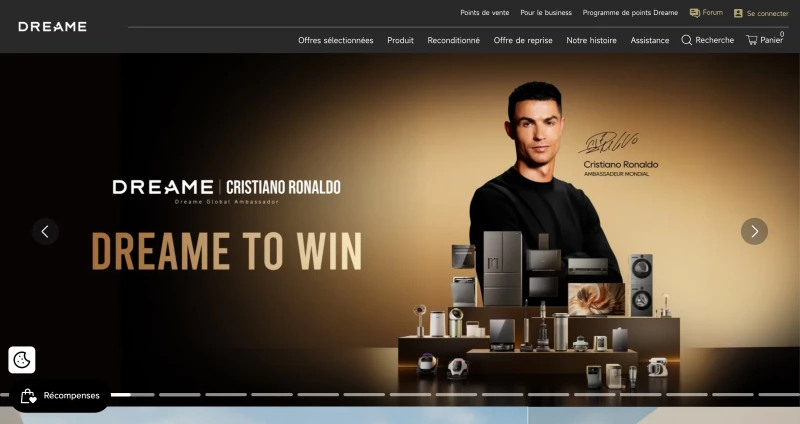Select the Notre histoire menu item
The height and width of the screenshot is (424, 800).
pos(591,40)
